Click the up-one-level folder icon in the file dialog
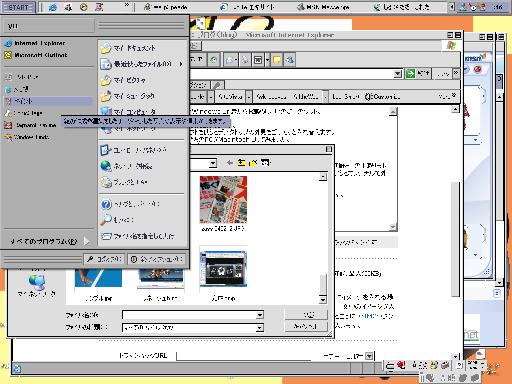The width and height of the screenshot is (512, 384). (241, 163)
